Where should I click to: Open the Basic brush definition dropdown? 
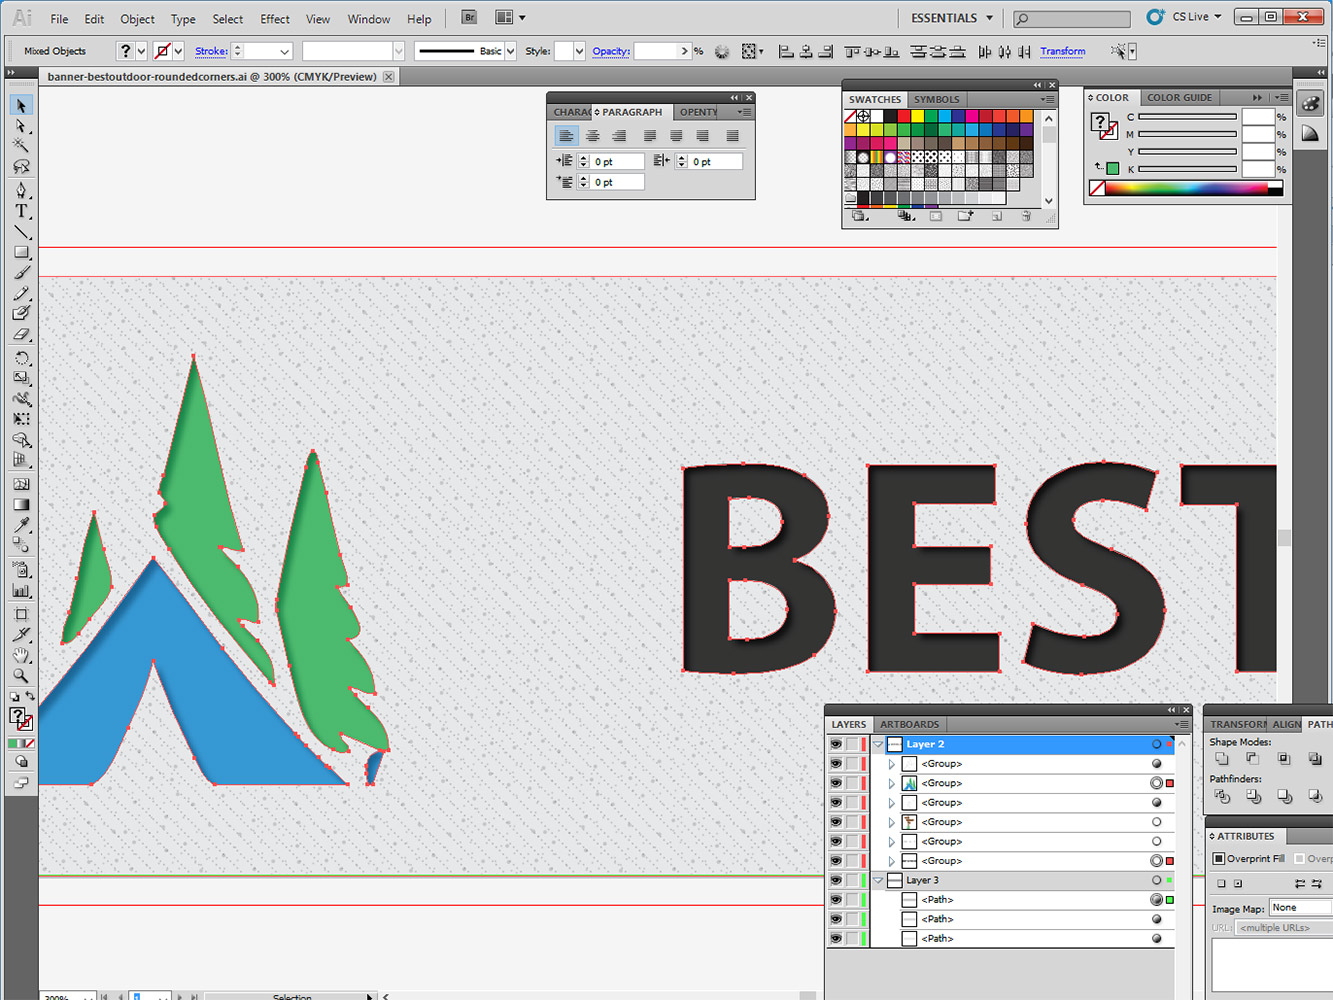[510, 51]
